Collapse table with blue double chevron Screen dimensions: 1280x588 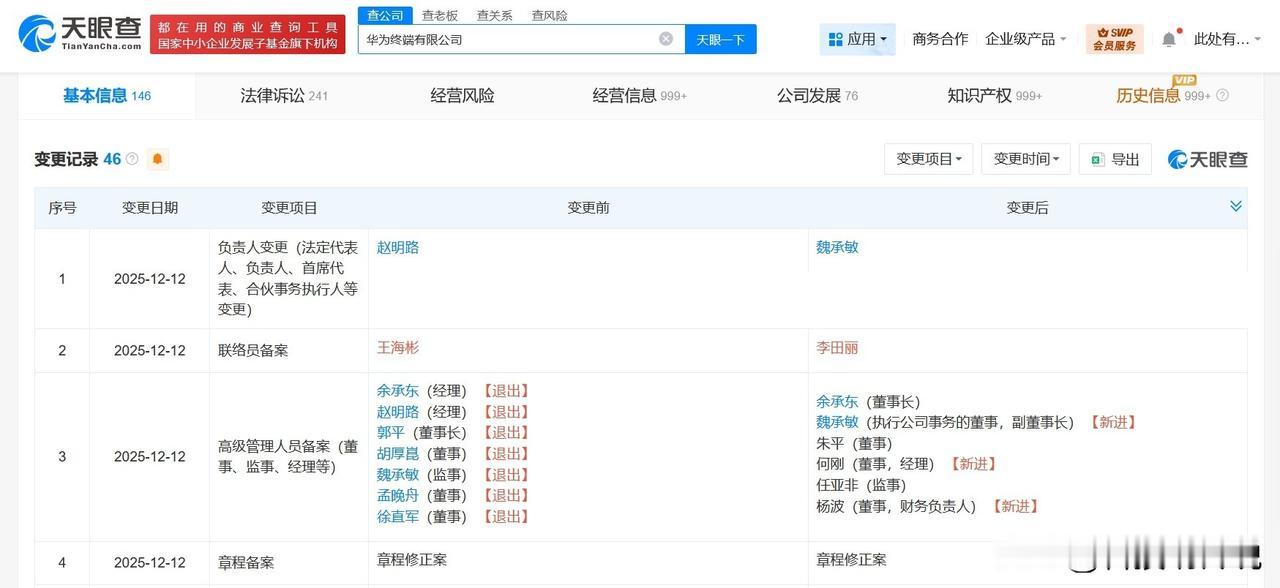1236,206
